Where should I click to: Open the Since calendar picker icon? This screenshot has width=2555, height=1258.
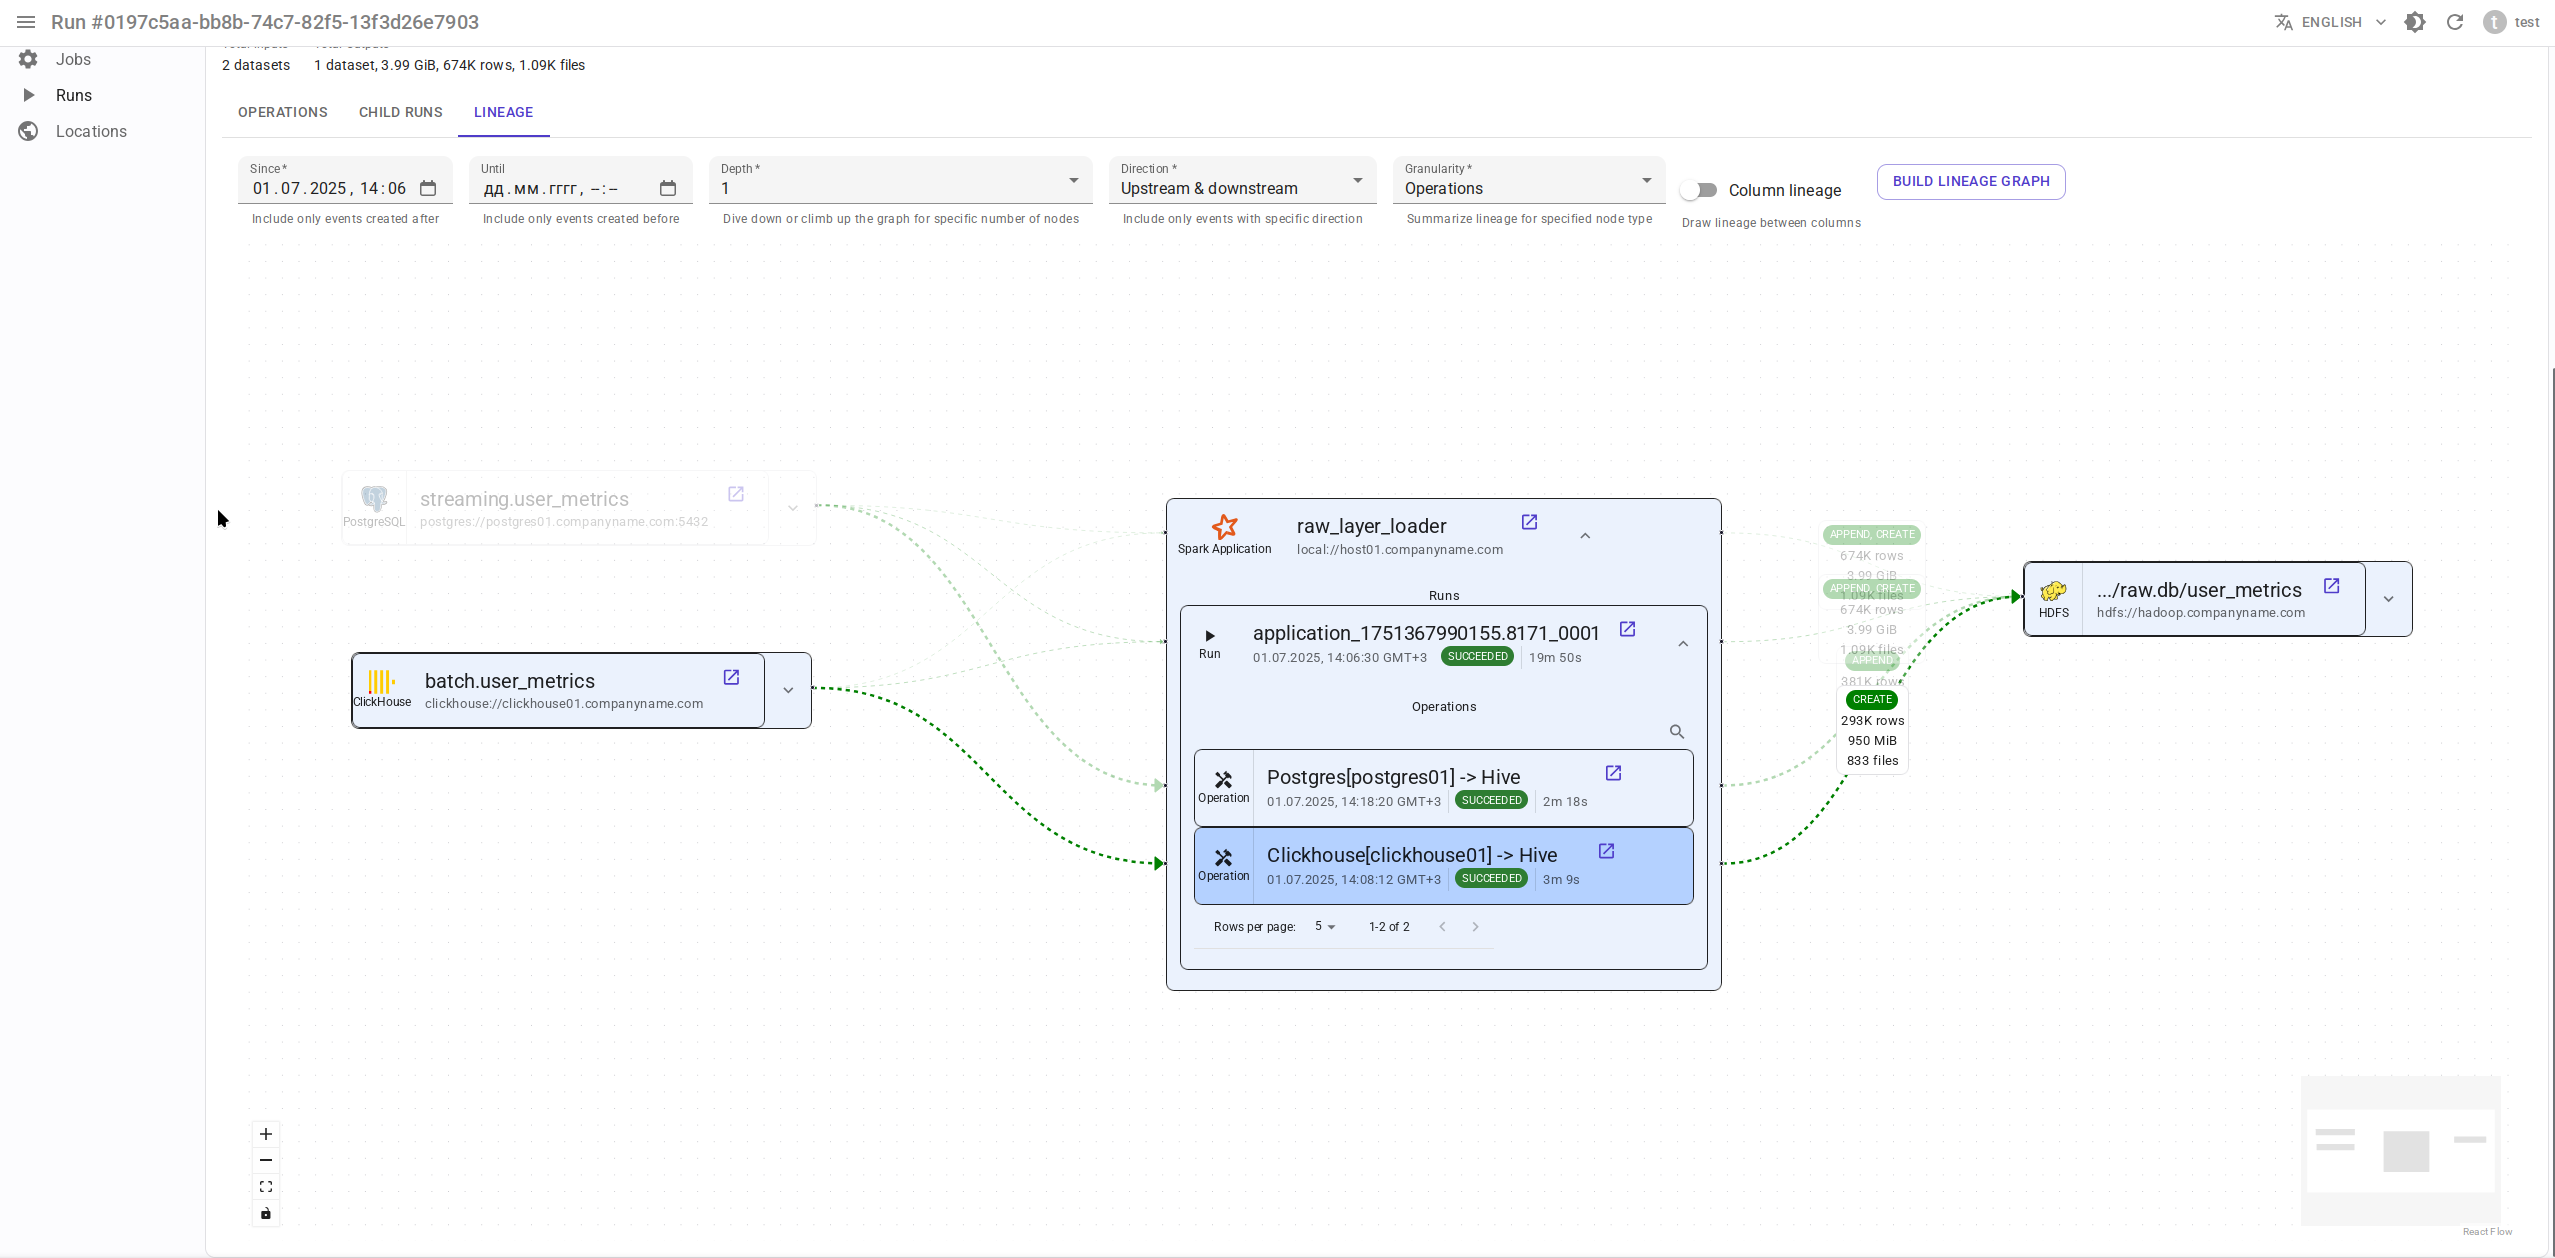pyautogui.click(x=428, y=188)
